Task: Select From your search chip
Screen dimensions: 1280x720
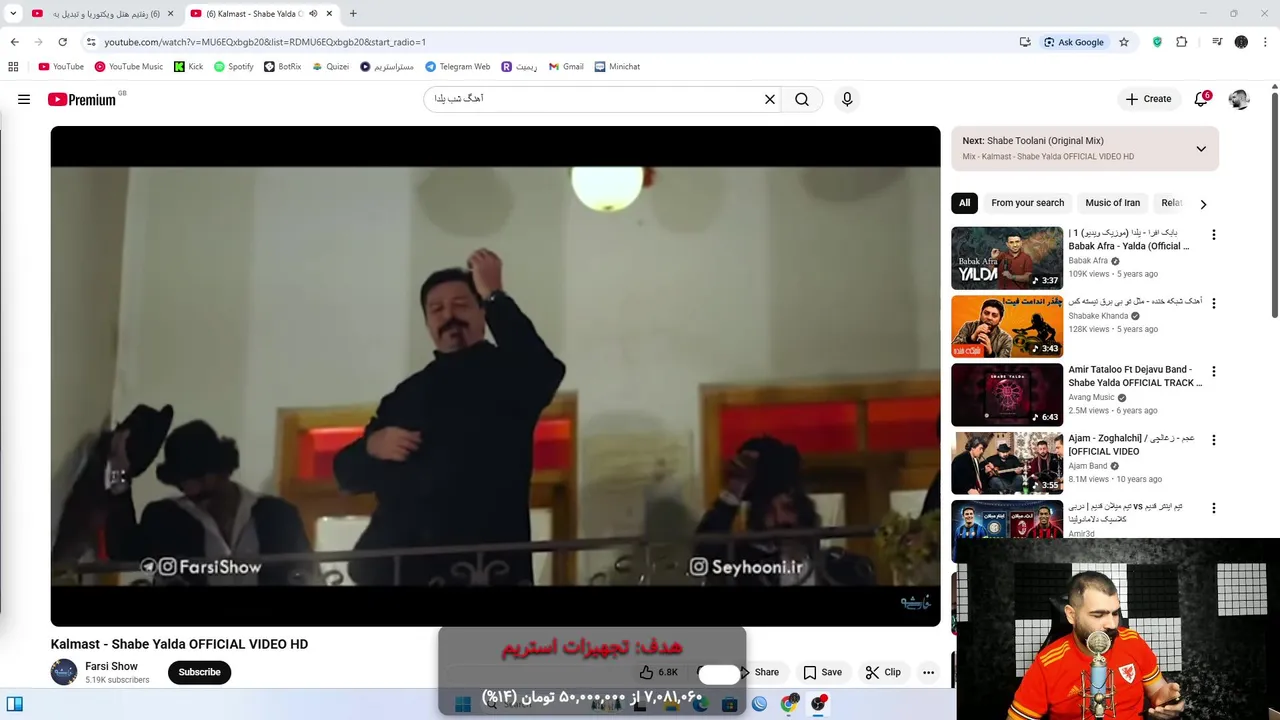Action: (1027, 203)
